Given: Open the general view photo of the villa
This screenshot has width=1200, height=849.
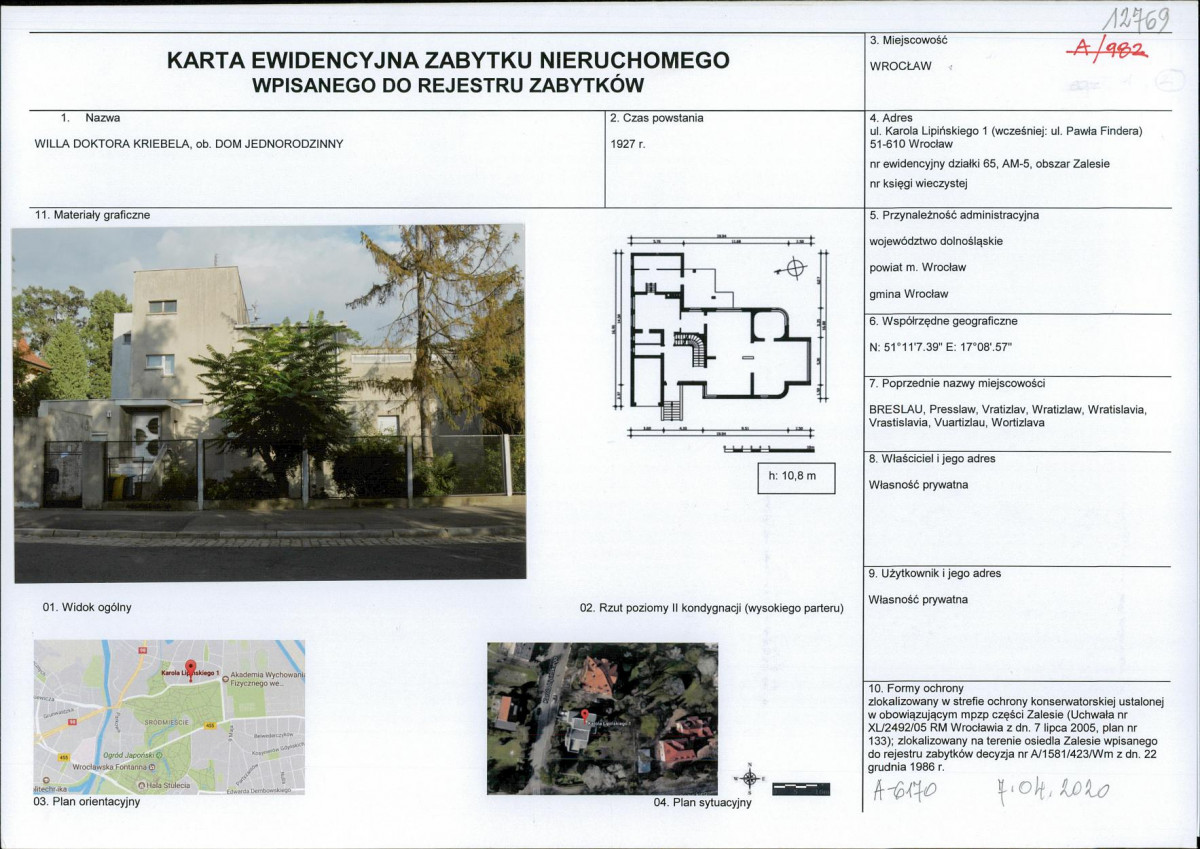Looking at the screenshot, I should tap(269, 403).
